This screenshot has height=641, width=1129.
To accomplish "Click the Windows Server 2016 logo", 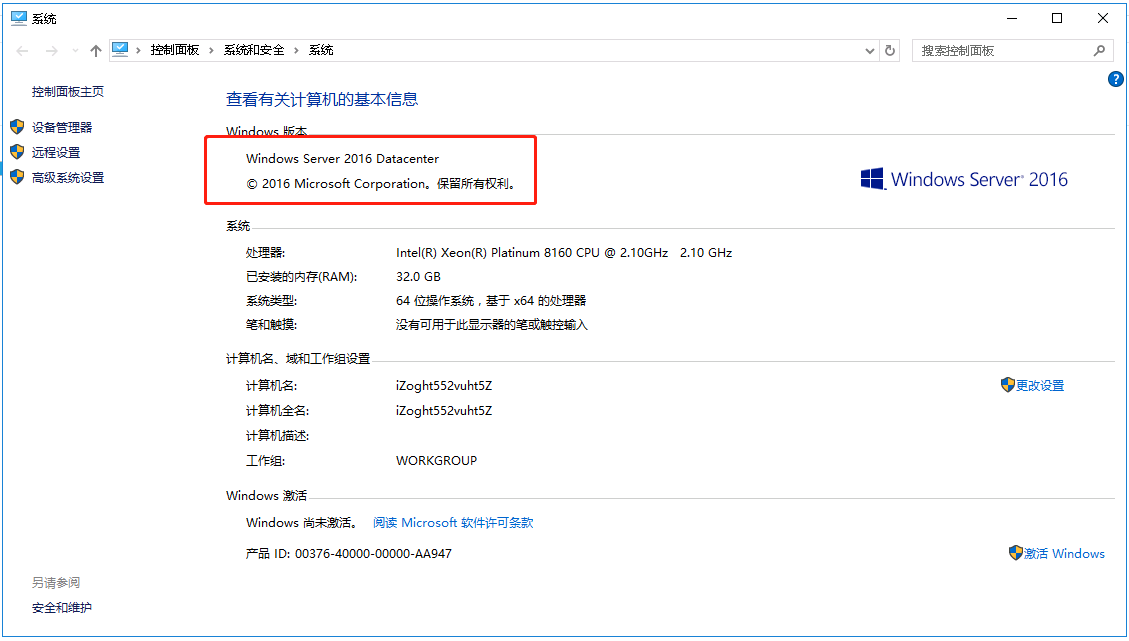I will tap(964, 179).
